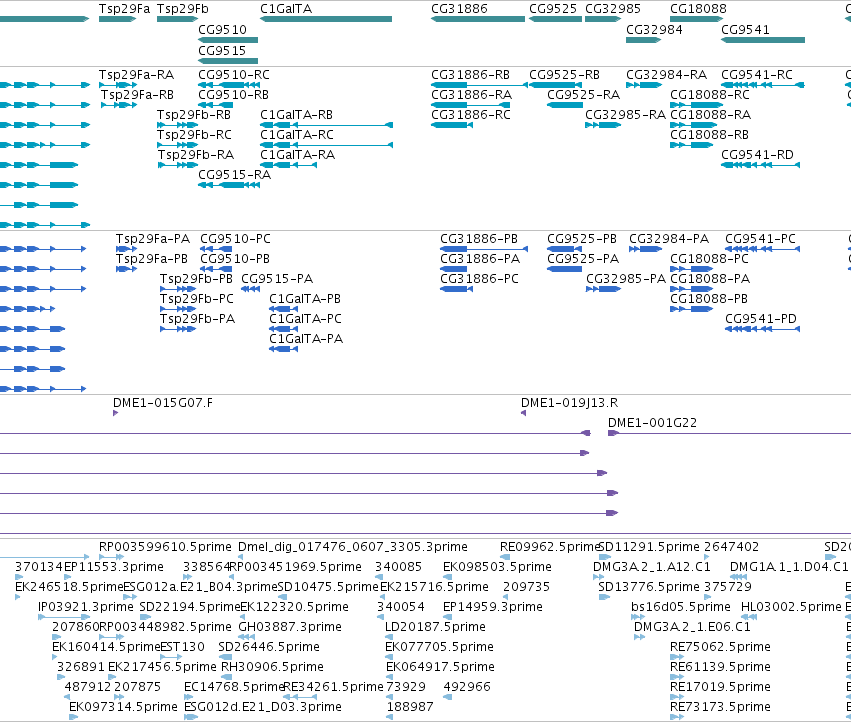Select the Tsp29Fb gene label
The height and width of the screenshot is (722, 851).
click(x=182, y=9)
